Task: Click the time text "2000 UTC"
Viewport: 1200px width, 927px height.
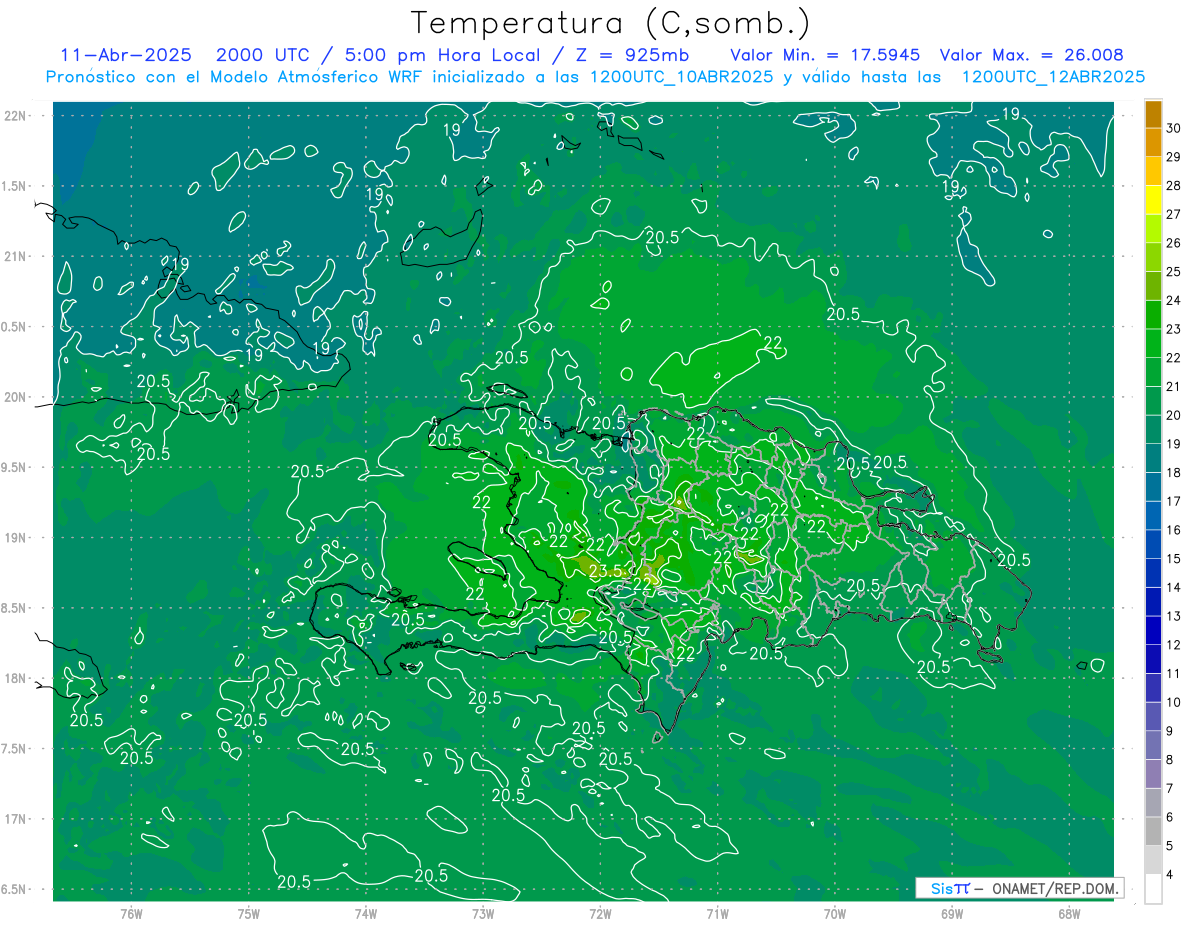Action: pyautogui.click(x=262, y=55)
